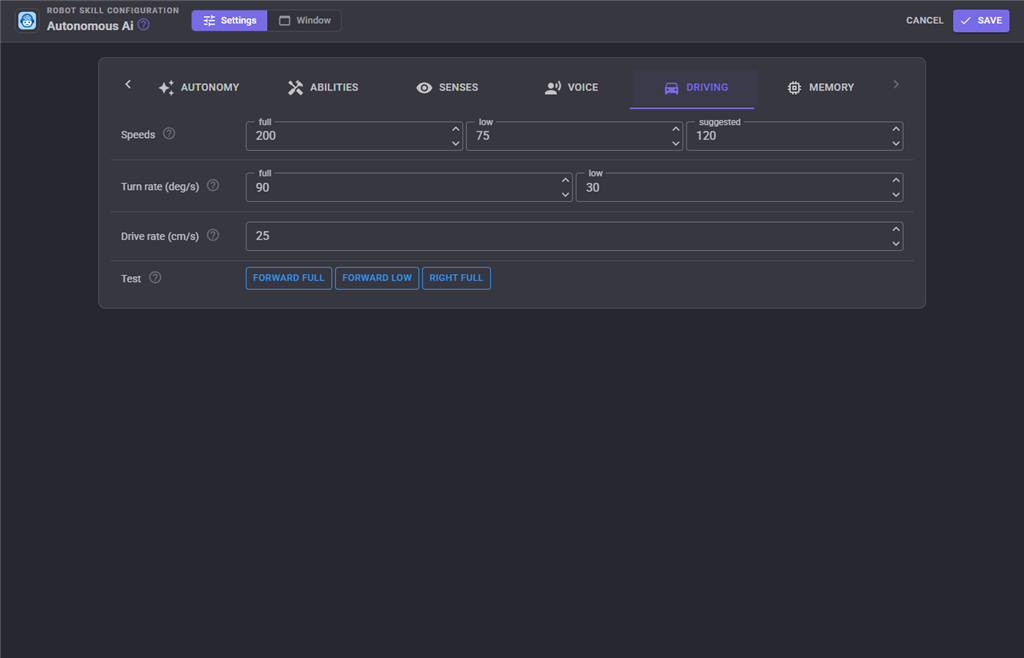This screenshot has height=658, width=1024.
Task: Decrease the full turn rate value
Action: (x=566, y=195)
